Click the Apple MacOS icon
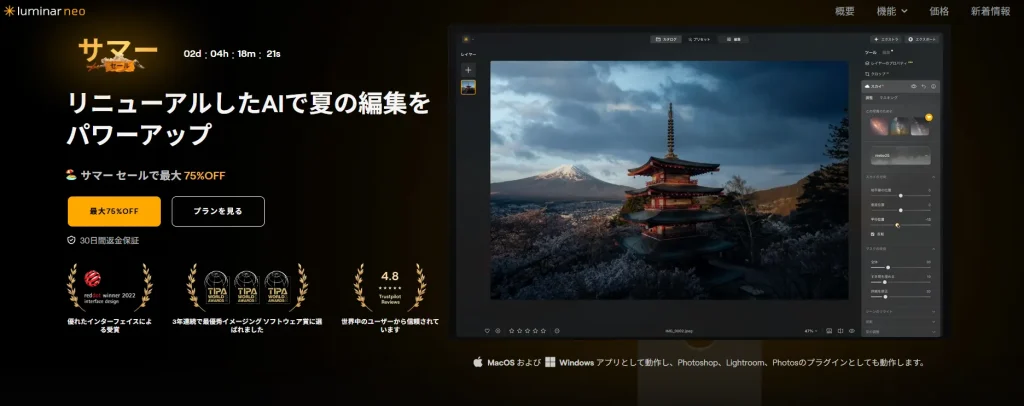This screenshot has width=1024, height=406. tap(477, 362)
